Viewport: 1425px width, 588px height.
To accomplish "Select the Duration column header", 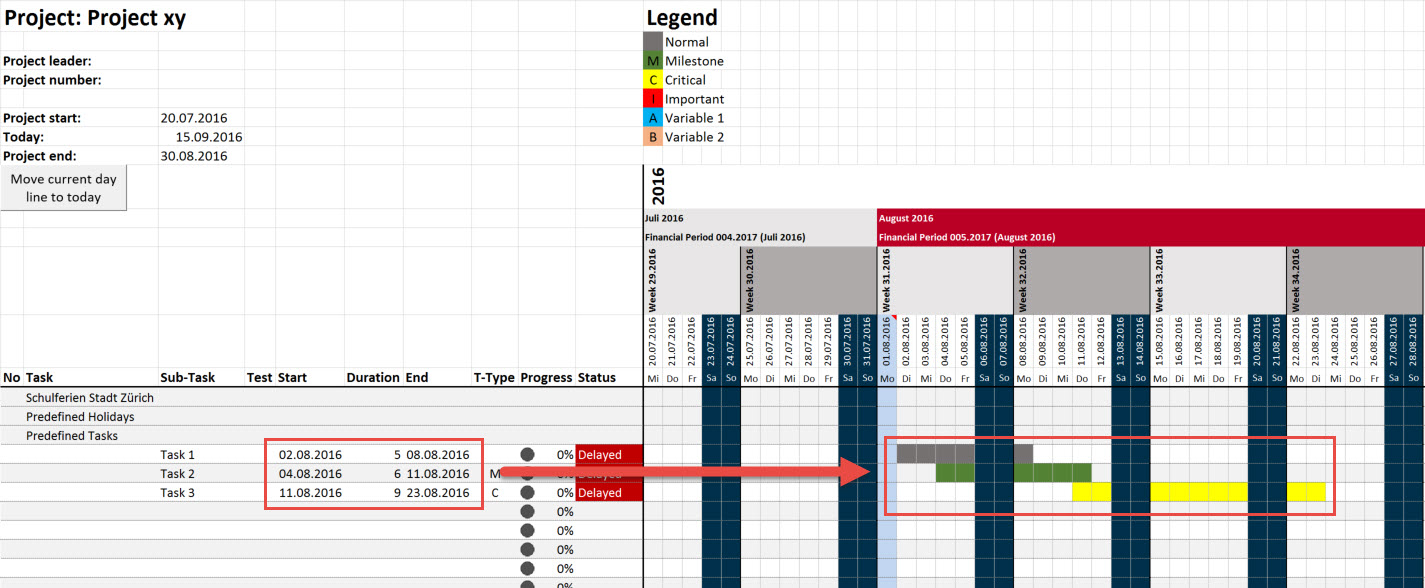I will pyautogui.click(x=373, y=378).
